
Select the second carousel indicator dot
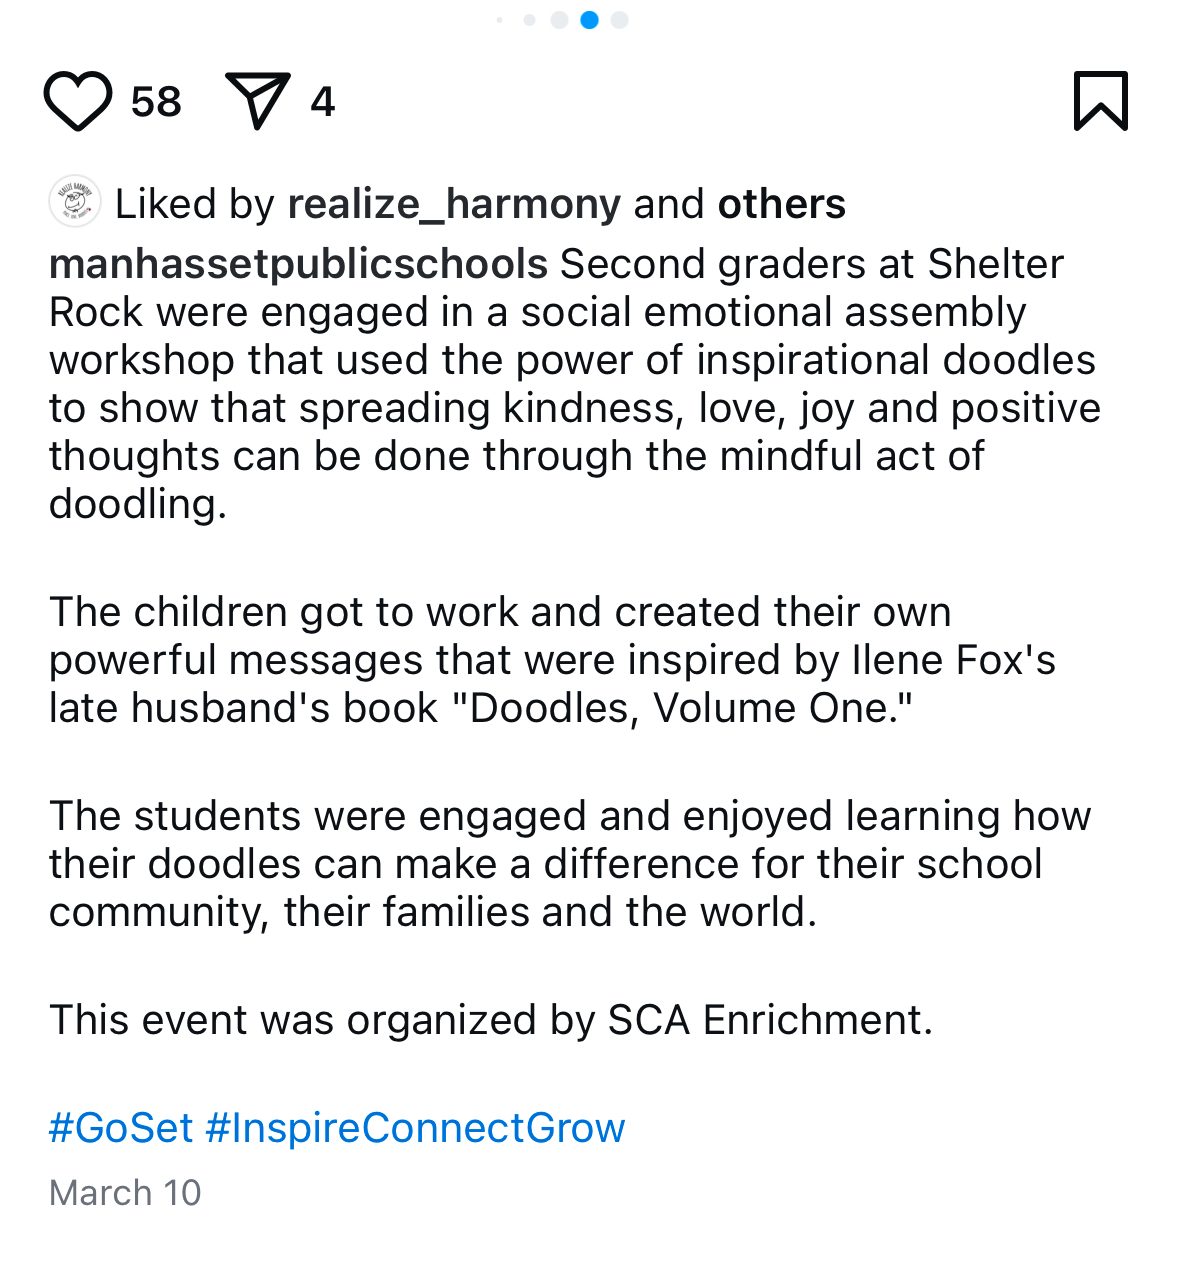[530, 20]
